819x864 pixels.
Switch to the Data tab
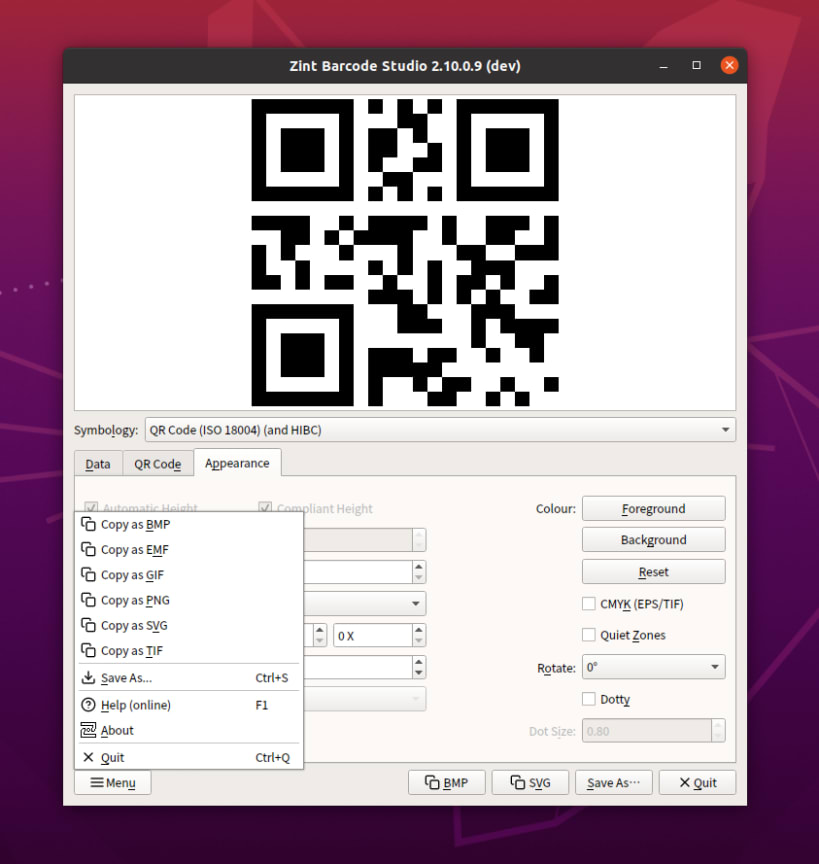(98, 464)
